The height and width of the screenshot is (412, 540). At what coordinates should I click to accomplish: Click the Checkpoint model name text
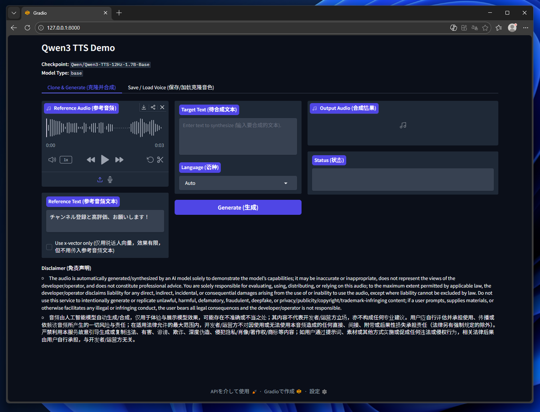[110, 64]
